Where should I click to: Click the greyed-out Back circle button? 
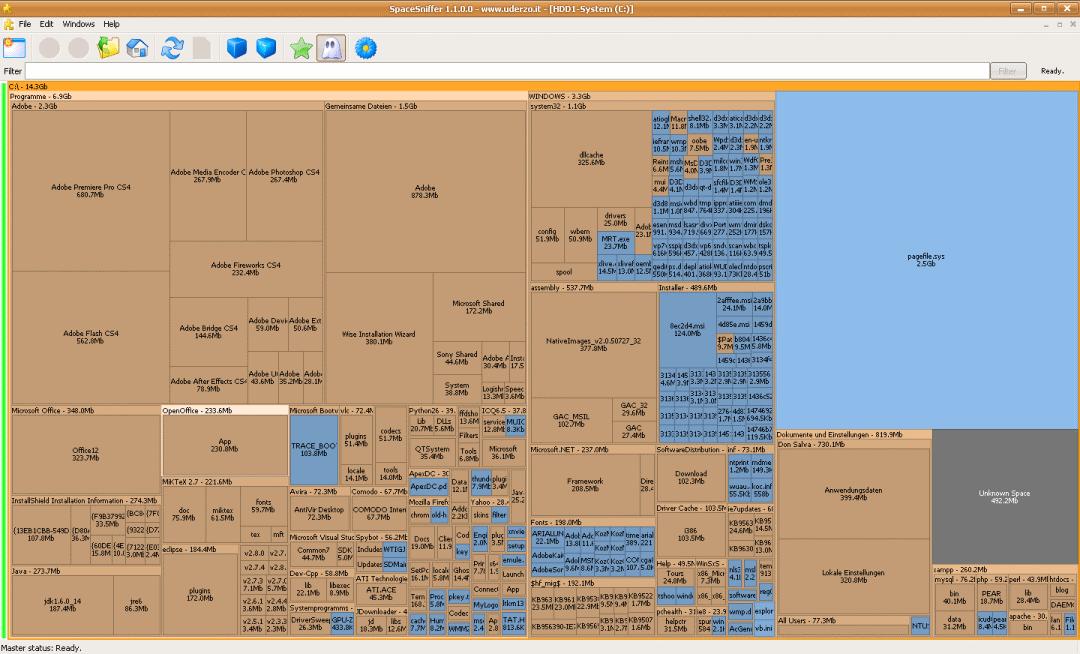(49, 47)
